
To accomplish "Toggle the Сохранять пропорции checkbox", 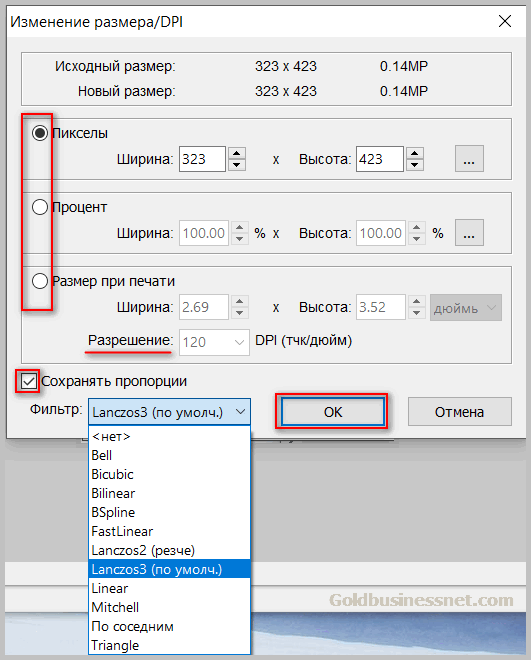I will 28,381.
